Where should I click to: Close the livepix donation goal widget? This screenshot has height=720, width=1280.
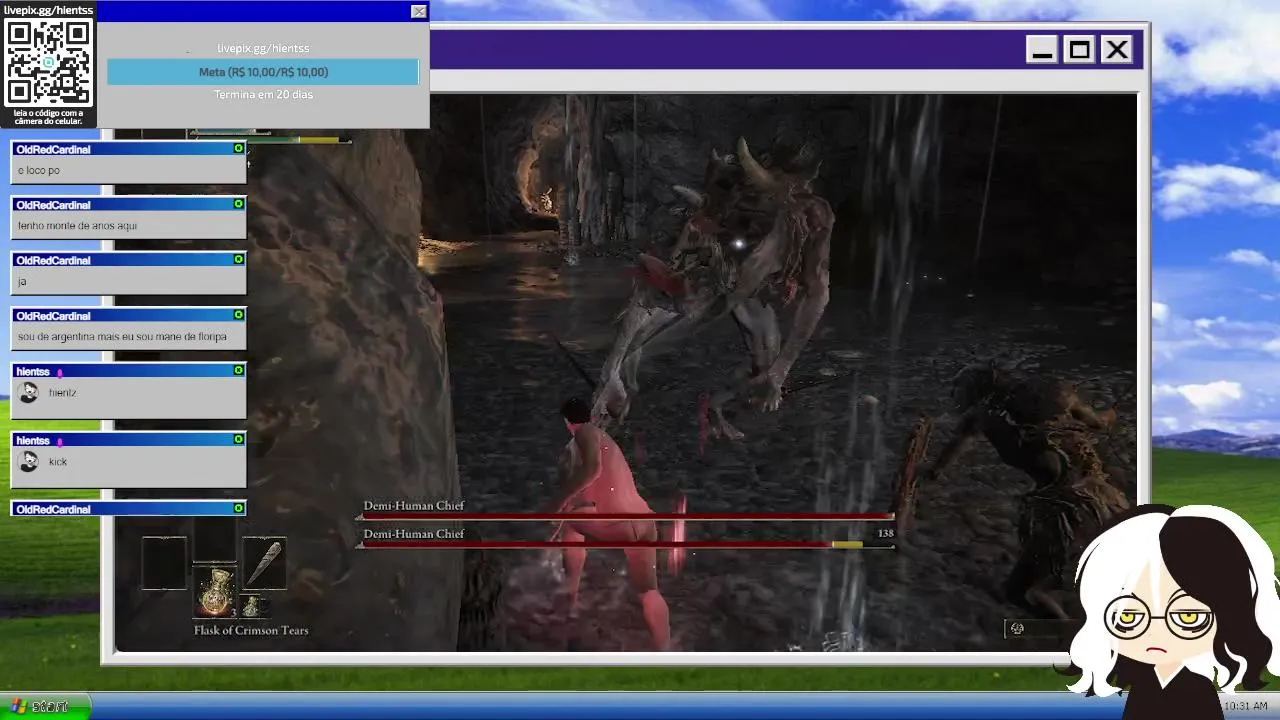pos(418,12)
